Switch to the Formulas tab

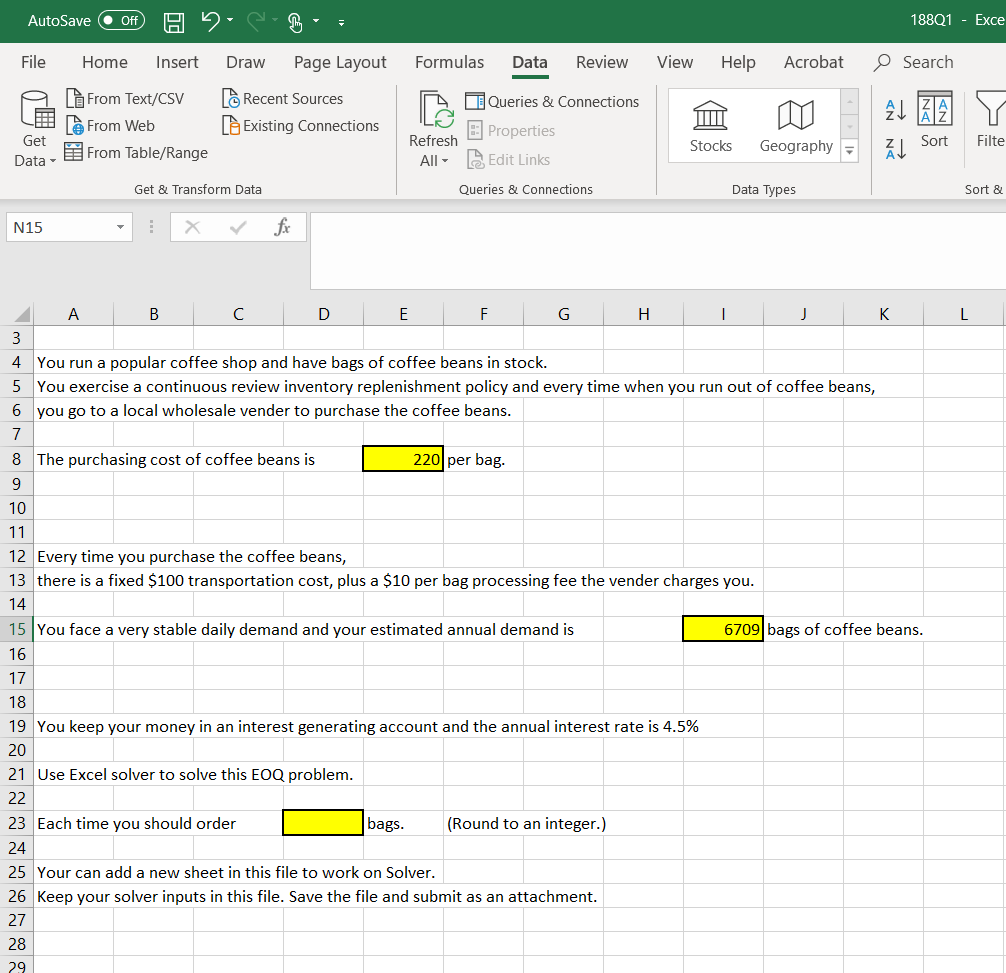tap(449, 62)
